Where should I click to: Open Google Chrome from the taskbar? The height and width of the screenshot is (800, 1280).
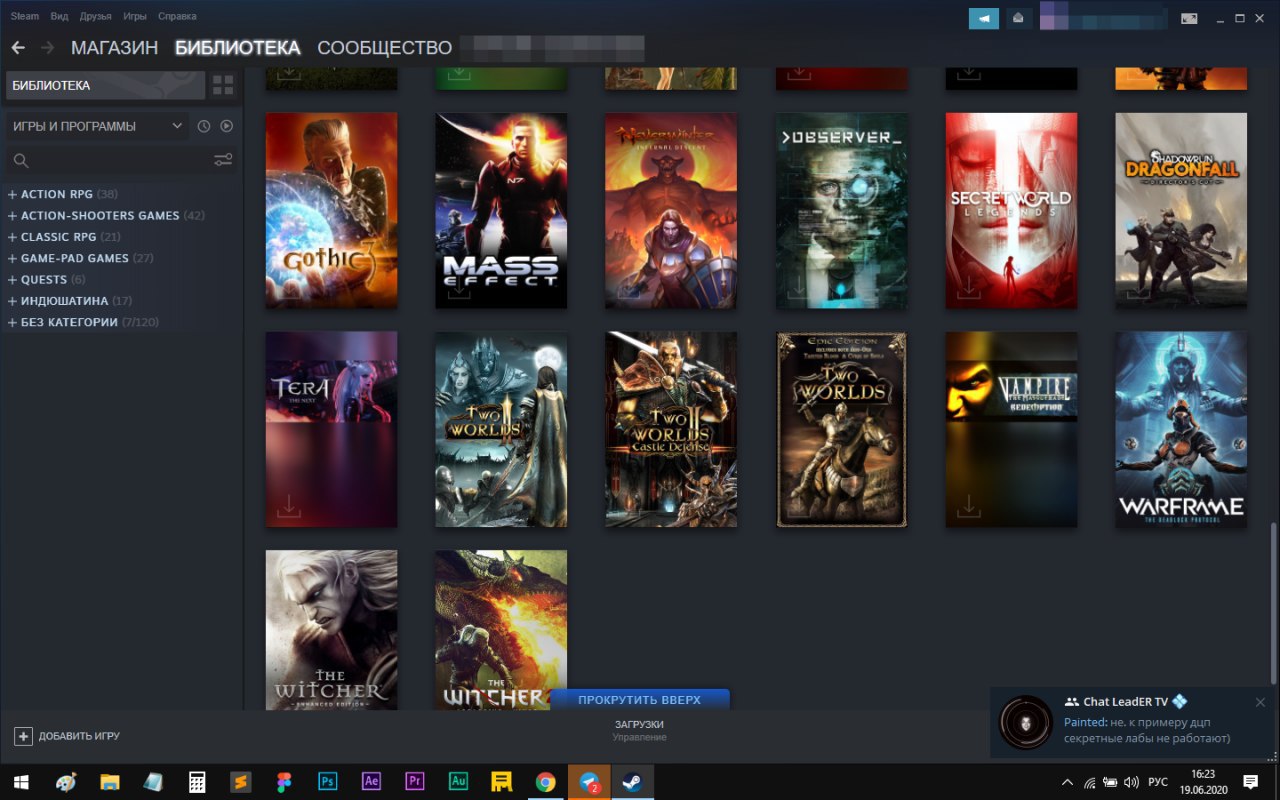(545, 781)
